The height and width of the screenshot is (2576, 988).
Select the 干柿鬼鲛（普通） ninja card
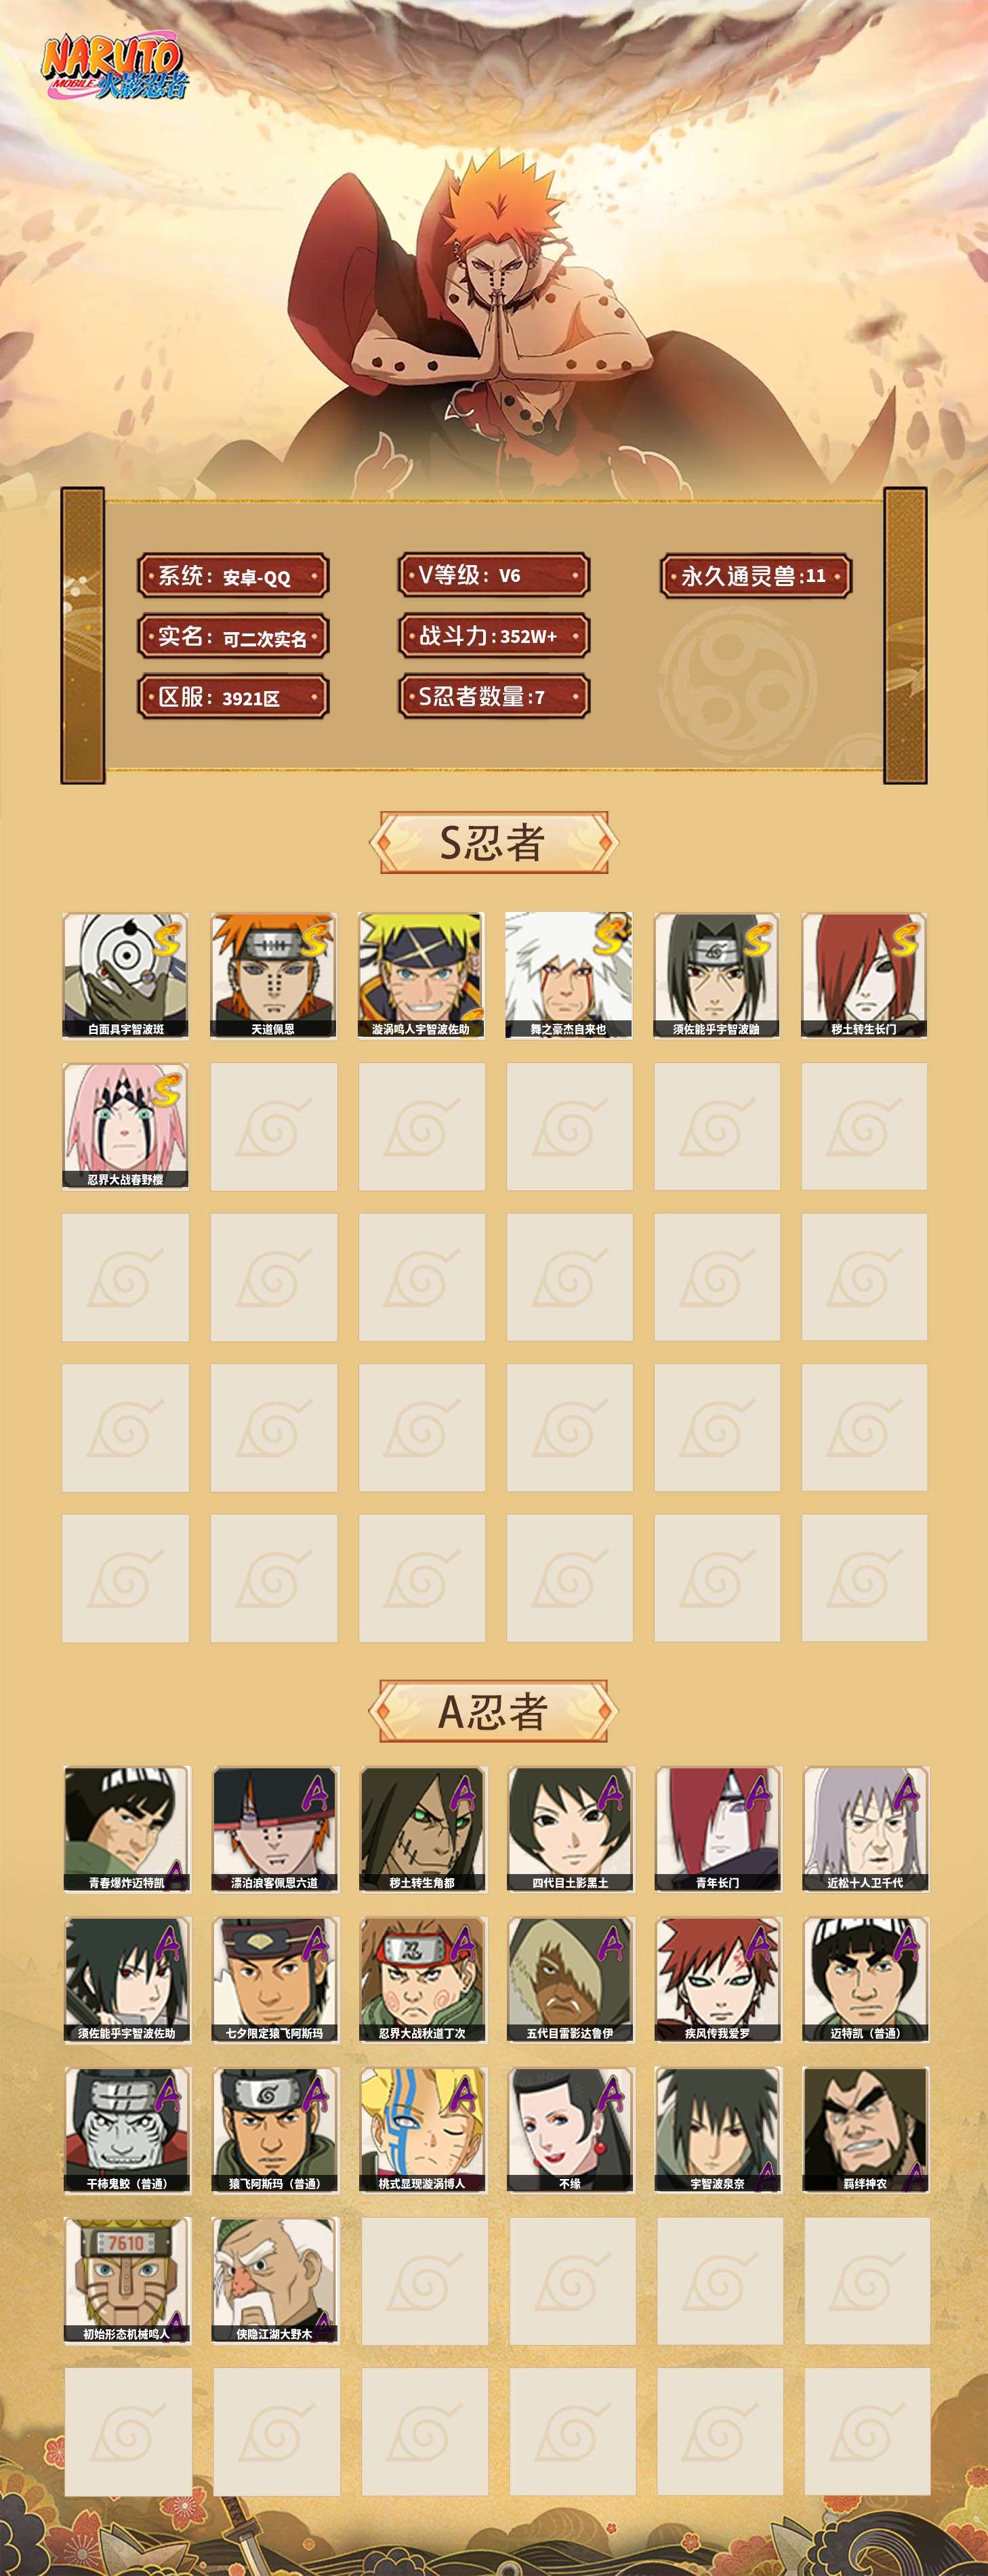point(126,2130)
